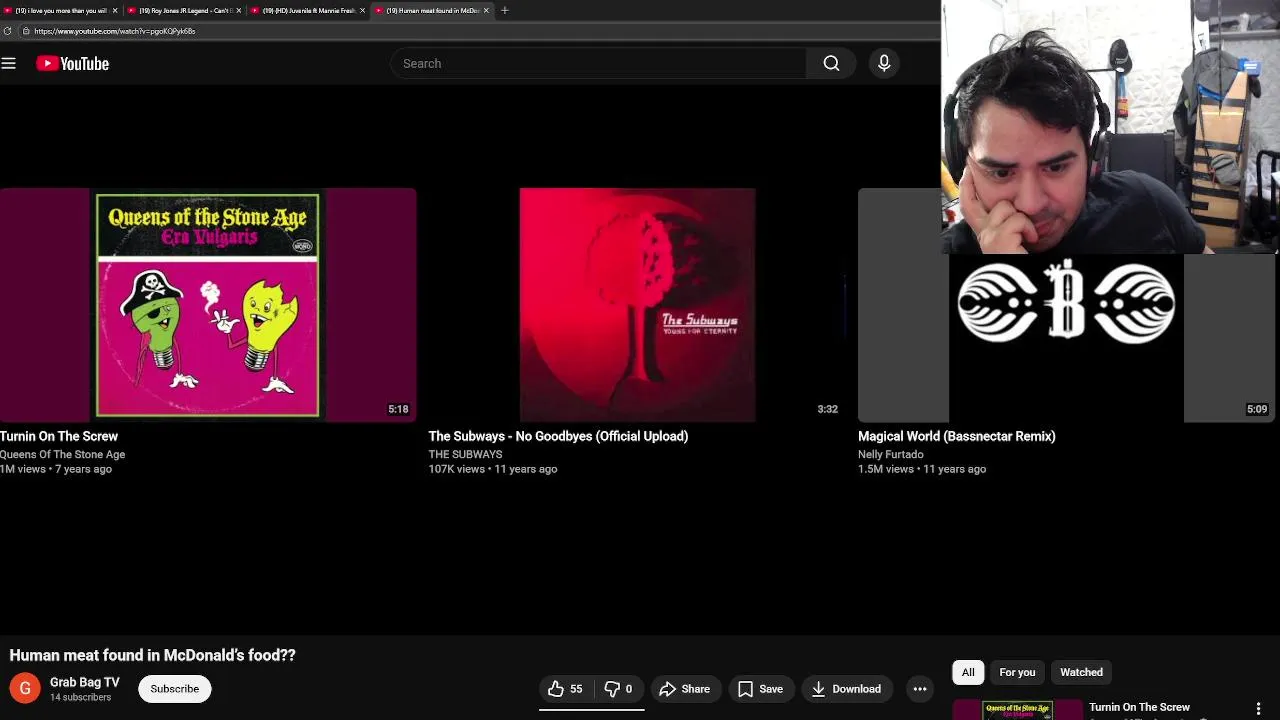This screenshot has width=1280, height=720.
Task: Click the site info lock icon in the address bar
Action: (x=25, y=31)
